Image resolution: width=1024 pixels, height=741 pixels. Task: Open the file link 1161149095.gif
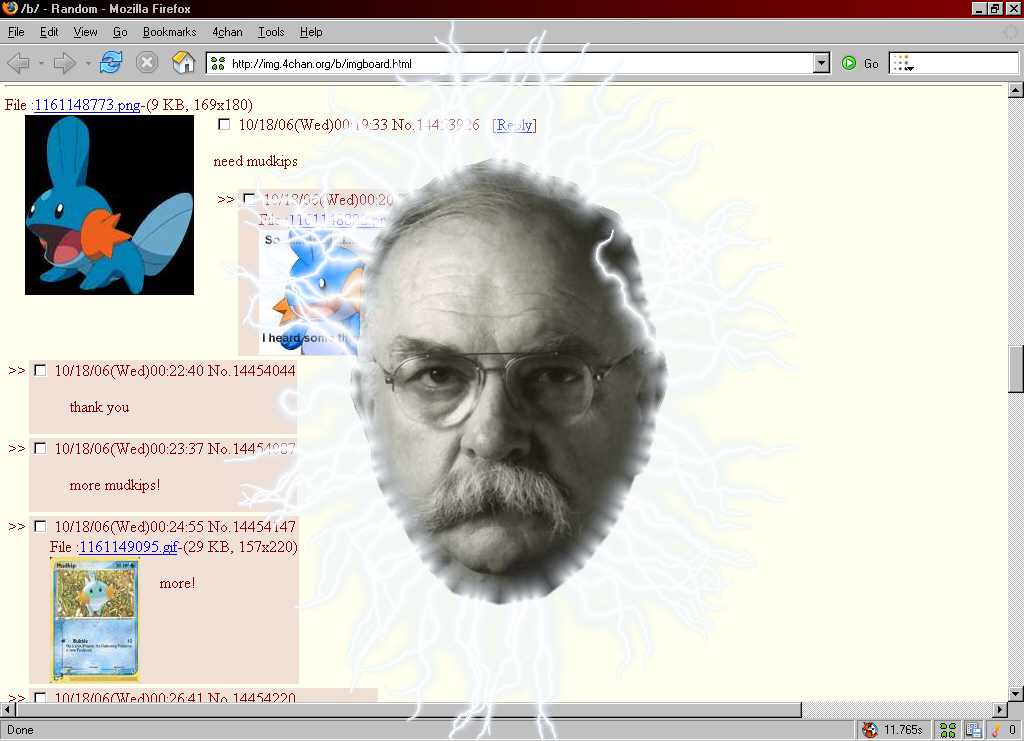(128, 547)
